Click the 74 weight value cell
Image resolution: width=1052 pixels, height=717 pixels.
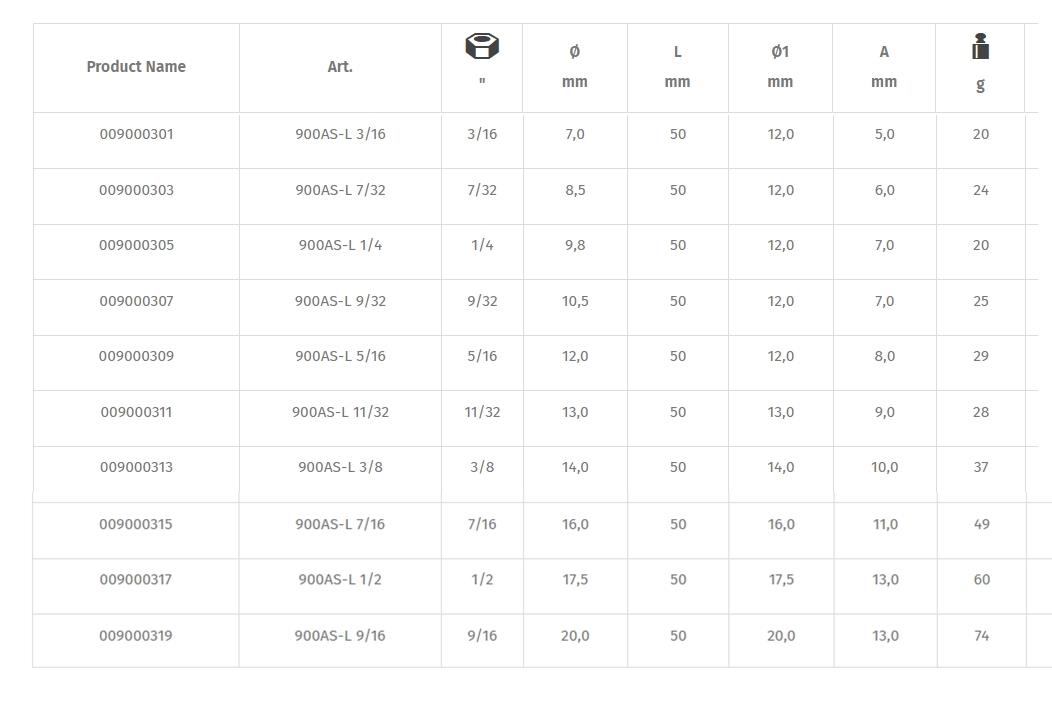tap(981, 635)
